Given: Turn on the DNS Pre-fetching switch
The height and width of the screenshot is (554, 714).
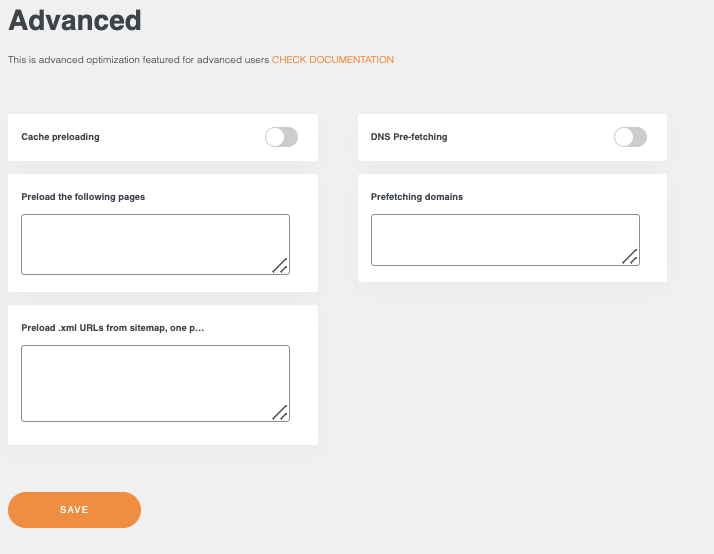Looking at the screenshot, I should click(630, 137).
